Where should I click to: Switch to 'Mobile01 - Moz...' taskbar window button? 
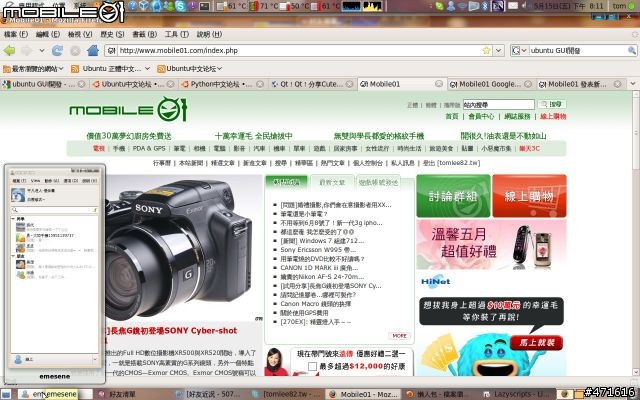coord(363,394)
